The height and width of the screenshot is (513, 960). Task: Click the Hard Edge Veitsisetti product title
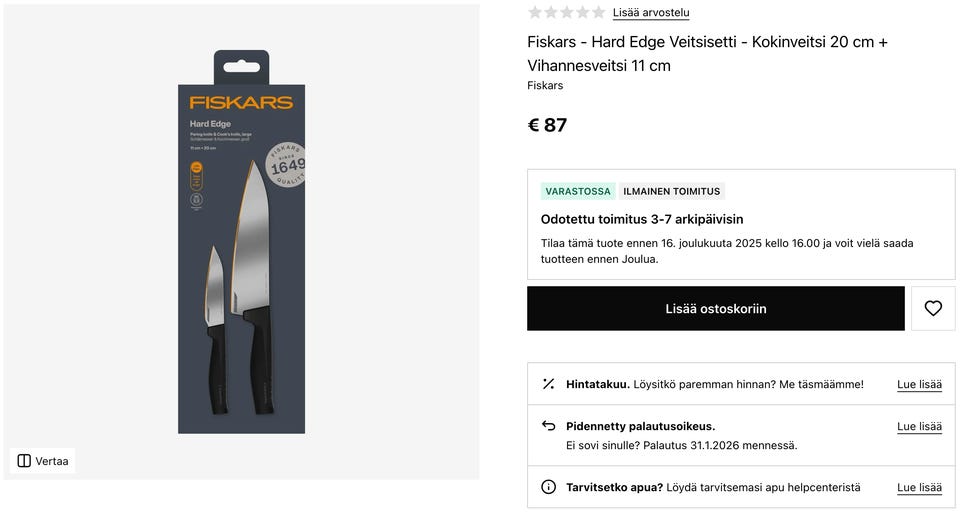coord(707,53)
